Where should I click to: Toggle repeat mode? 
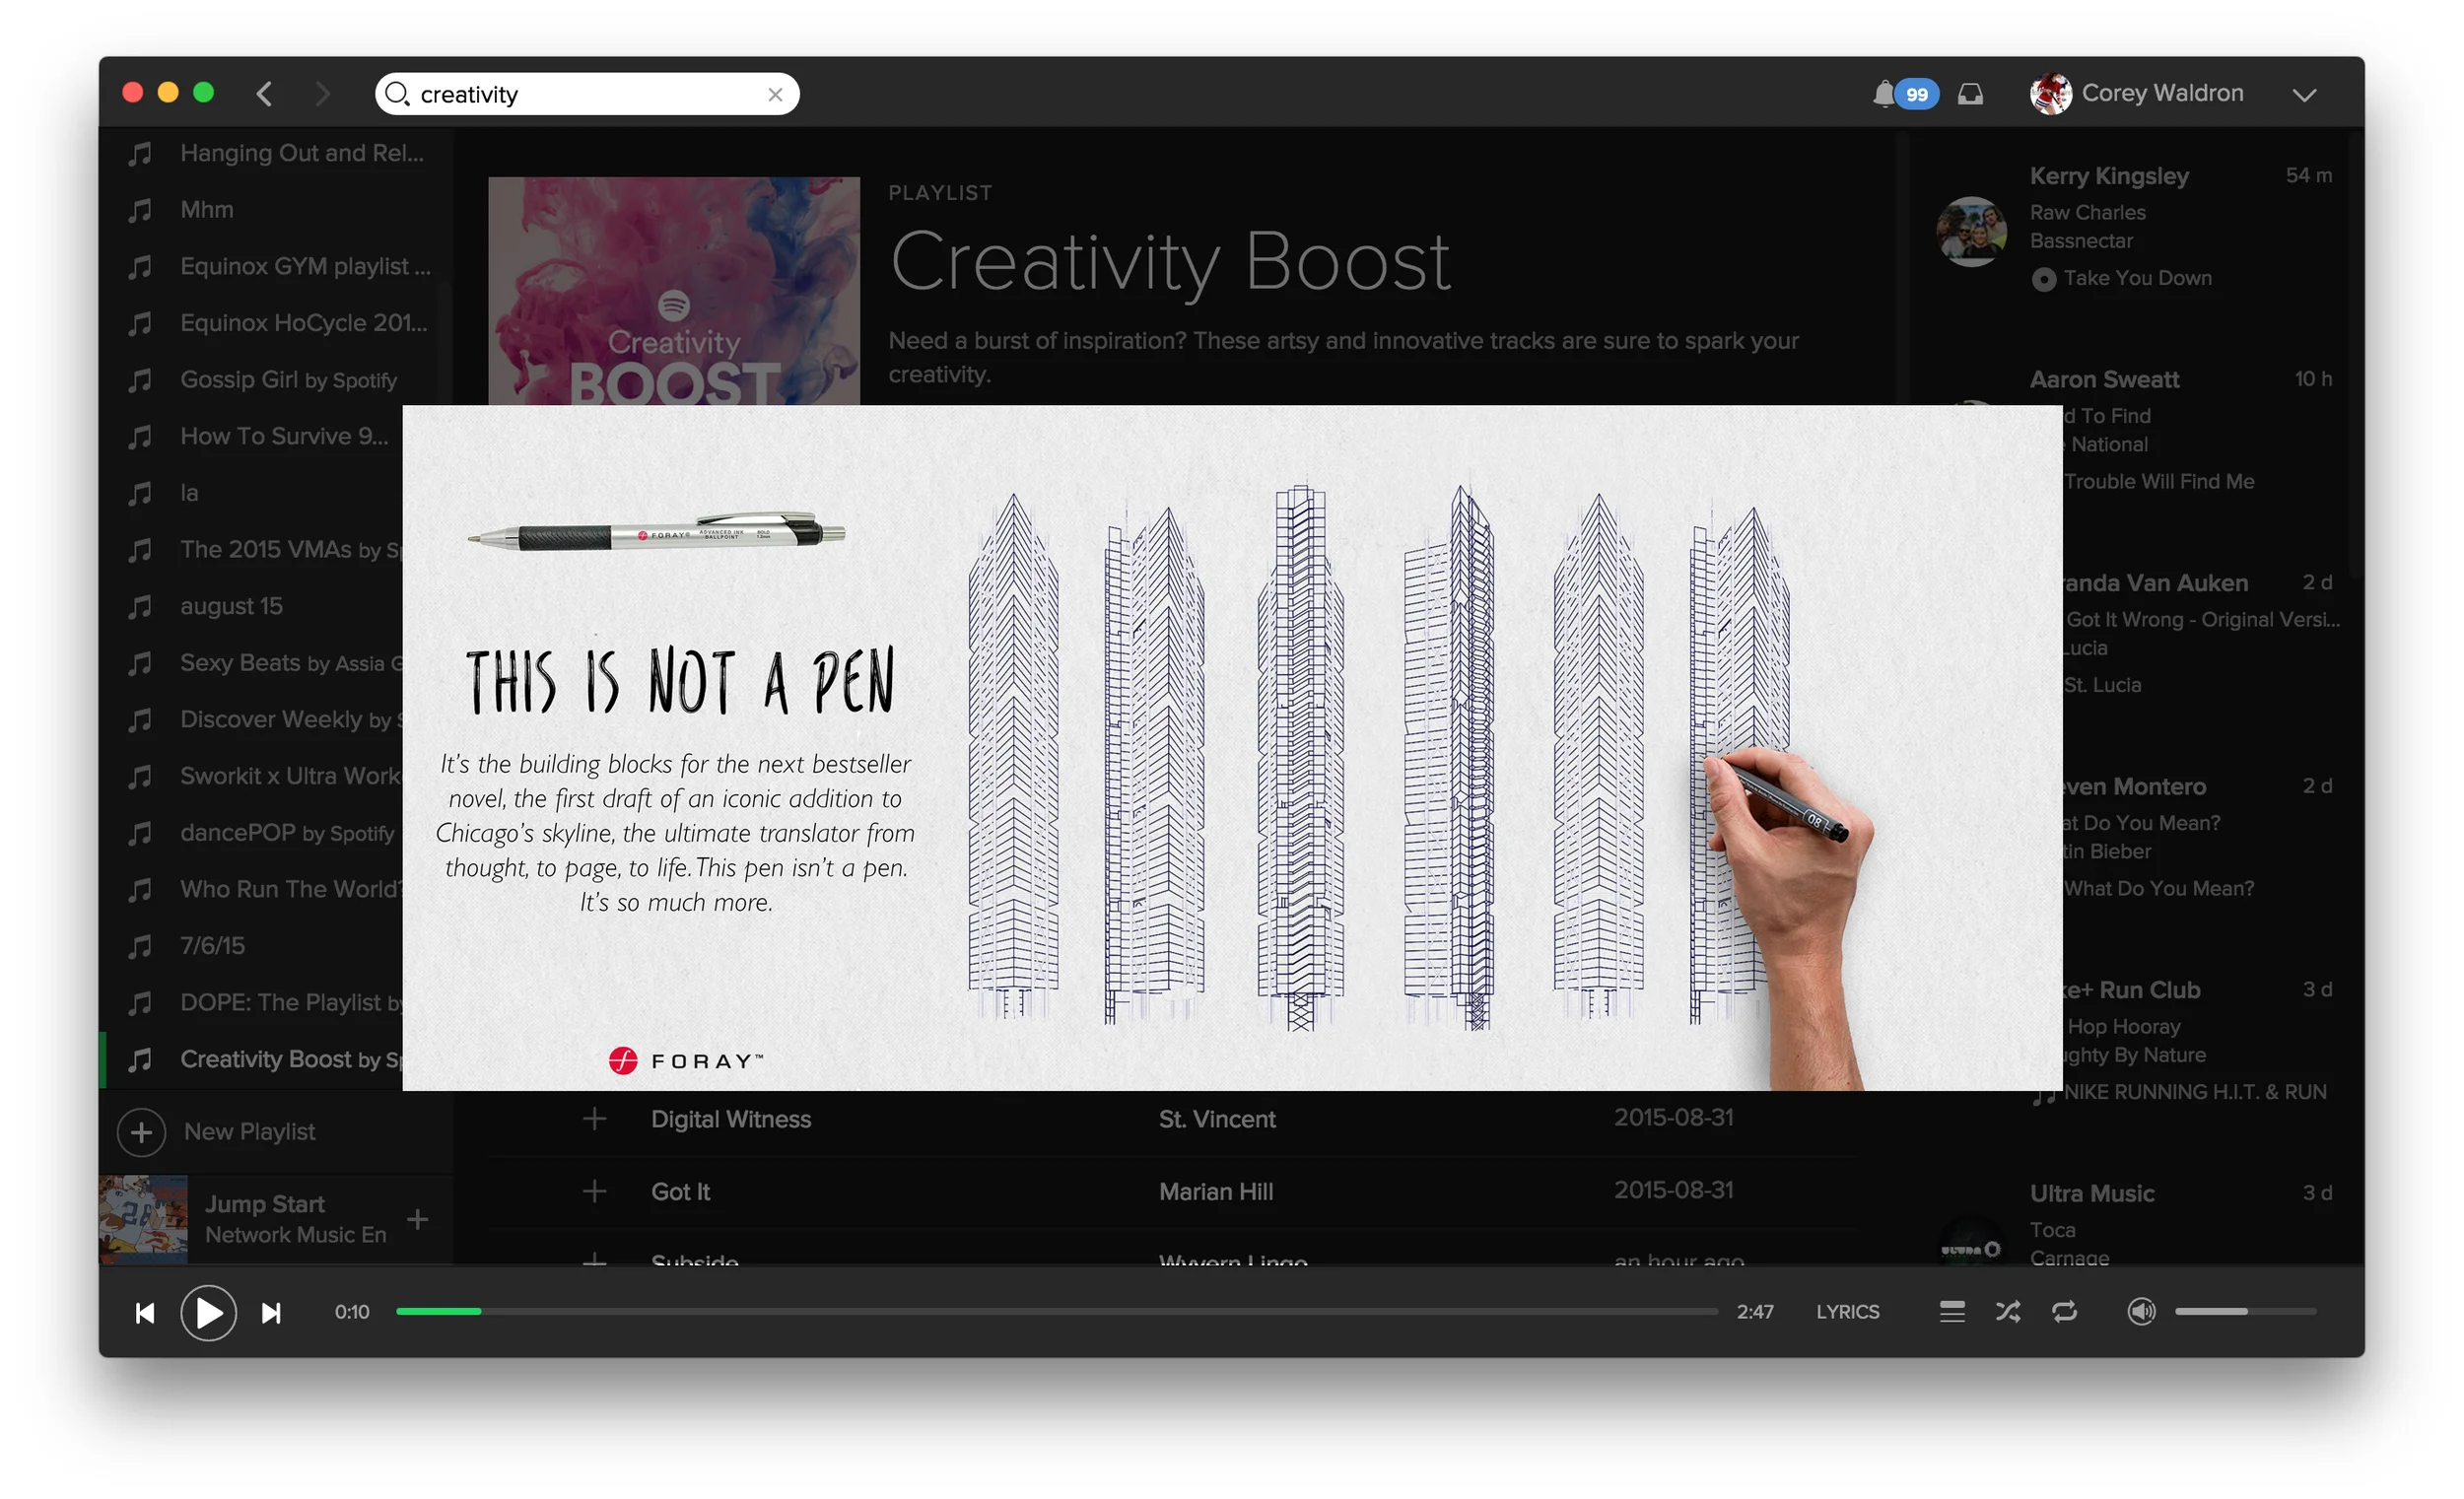click(2064, 1312)
